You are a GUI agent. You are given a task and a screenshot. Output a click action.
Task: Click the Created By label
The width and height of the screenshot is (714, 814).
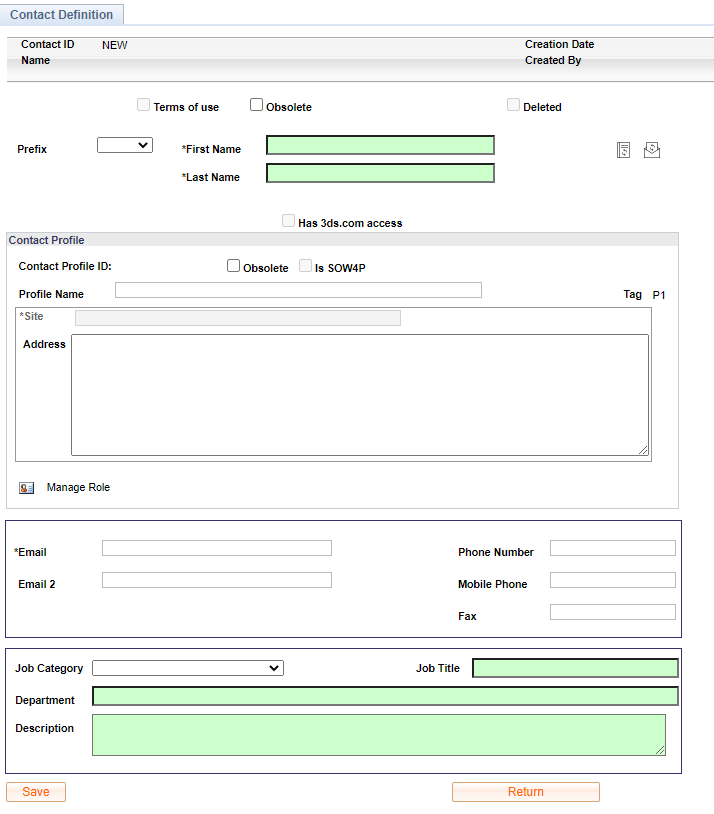coord(553,60)
